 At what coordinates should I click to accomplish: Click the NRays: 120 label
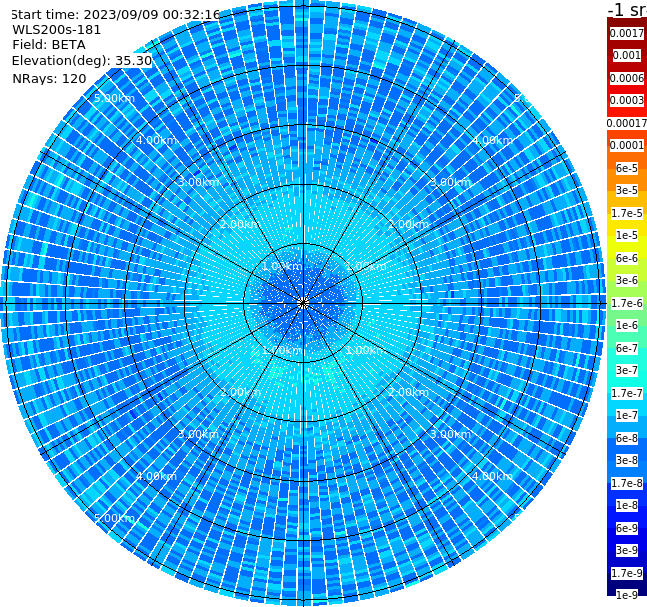(x=49, y=78)
